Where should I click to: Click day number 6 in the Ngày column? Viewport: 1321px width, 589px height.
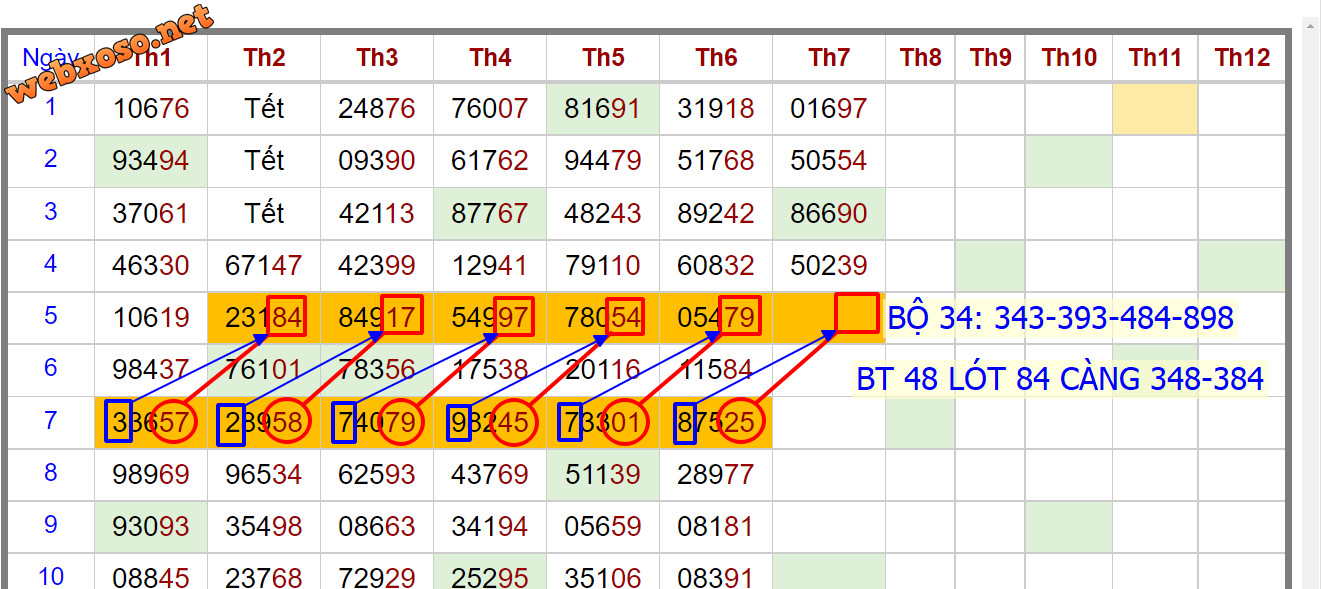coord(51,367)
